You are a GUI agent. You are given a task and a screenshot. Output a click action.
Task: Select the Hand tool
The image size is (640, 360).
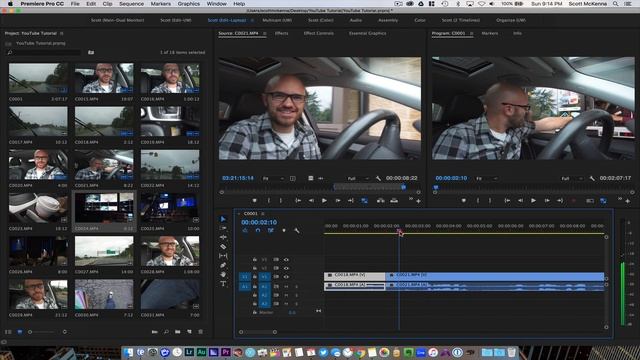(x=223, y=274)
